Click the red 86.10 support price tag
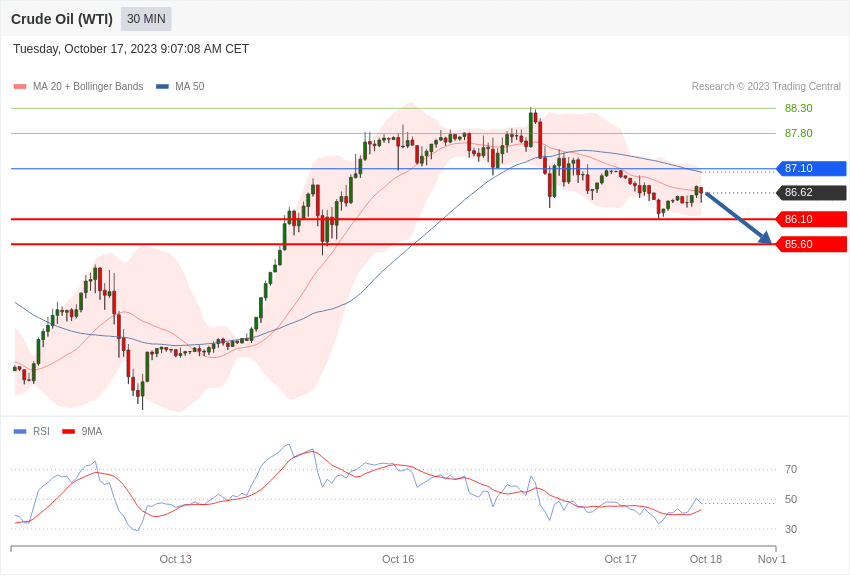This screenshot has height=576, width=850. [x=812, y=219]
